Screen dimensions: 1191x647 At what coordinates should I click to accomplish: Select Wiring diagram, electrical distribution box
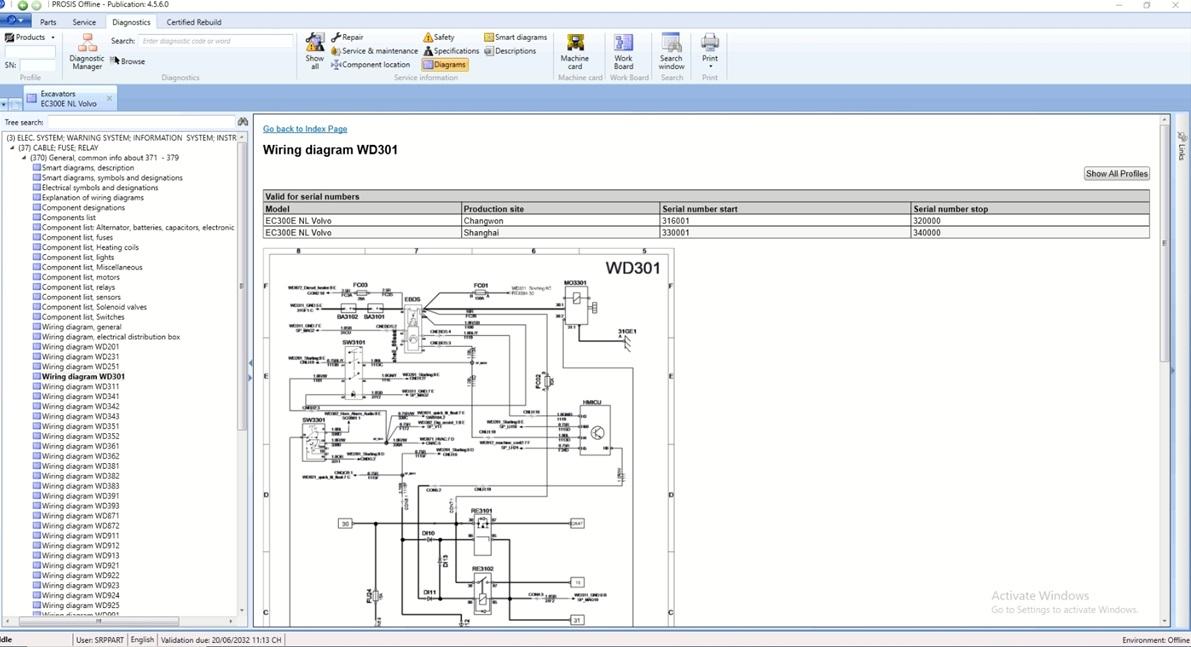[x=111, y=336]
